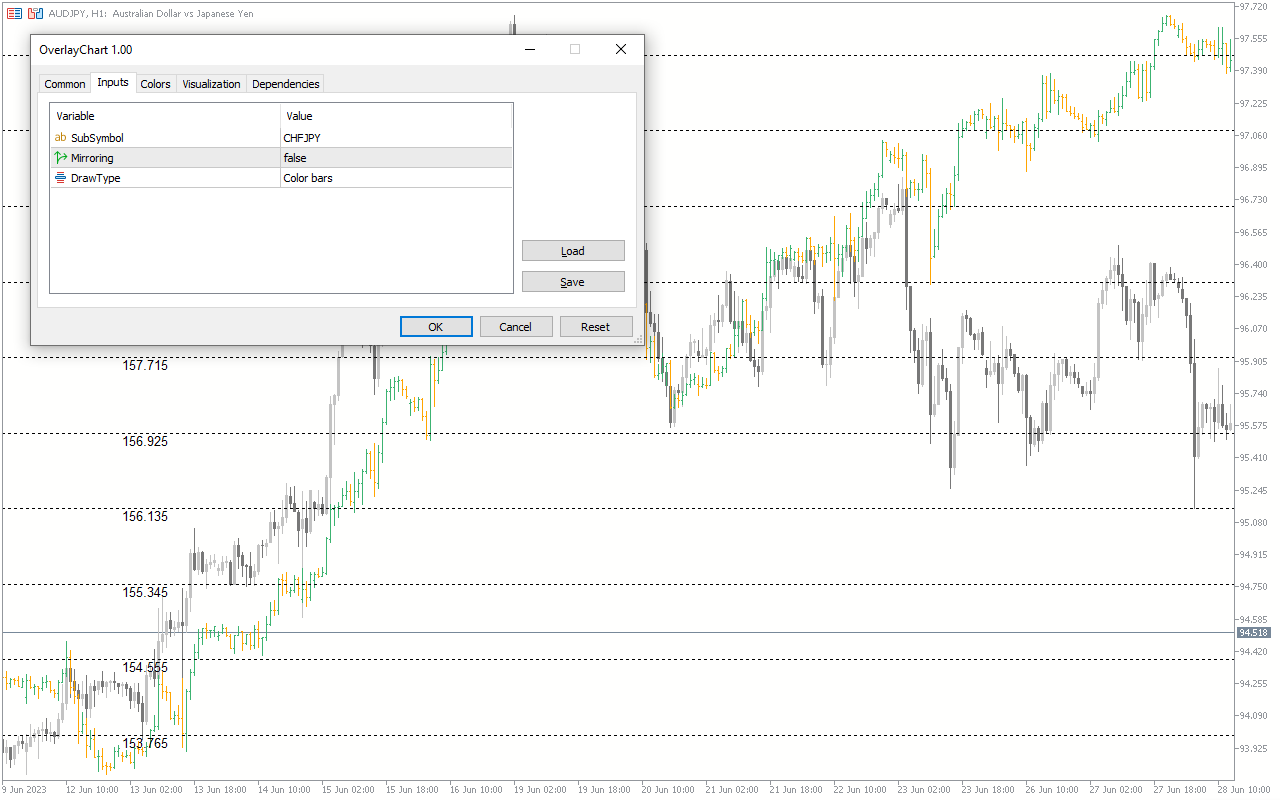Cancel the OverlayChart dialog
1280x800 pixels.
[x=516, y=327]
